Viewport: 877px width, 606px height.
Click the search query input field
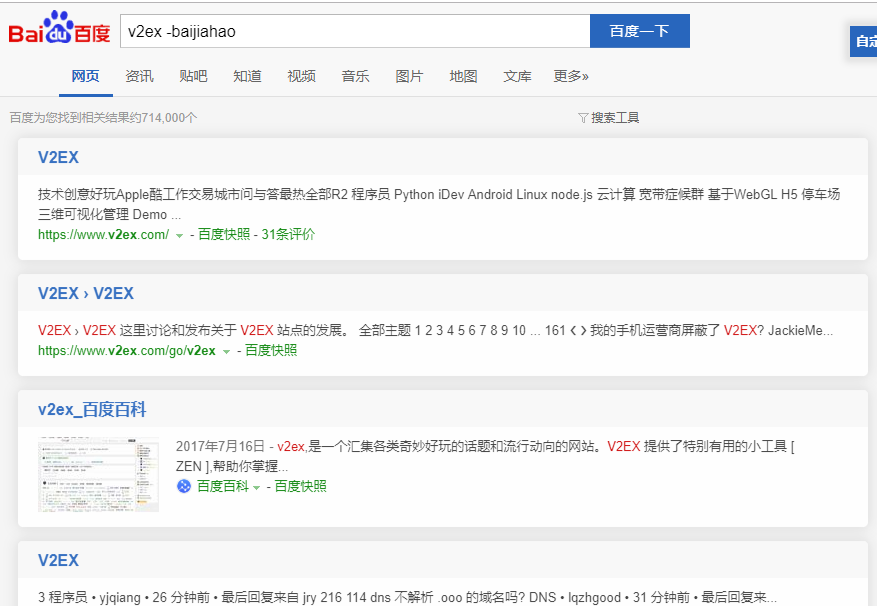(354, 31)
